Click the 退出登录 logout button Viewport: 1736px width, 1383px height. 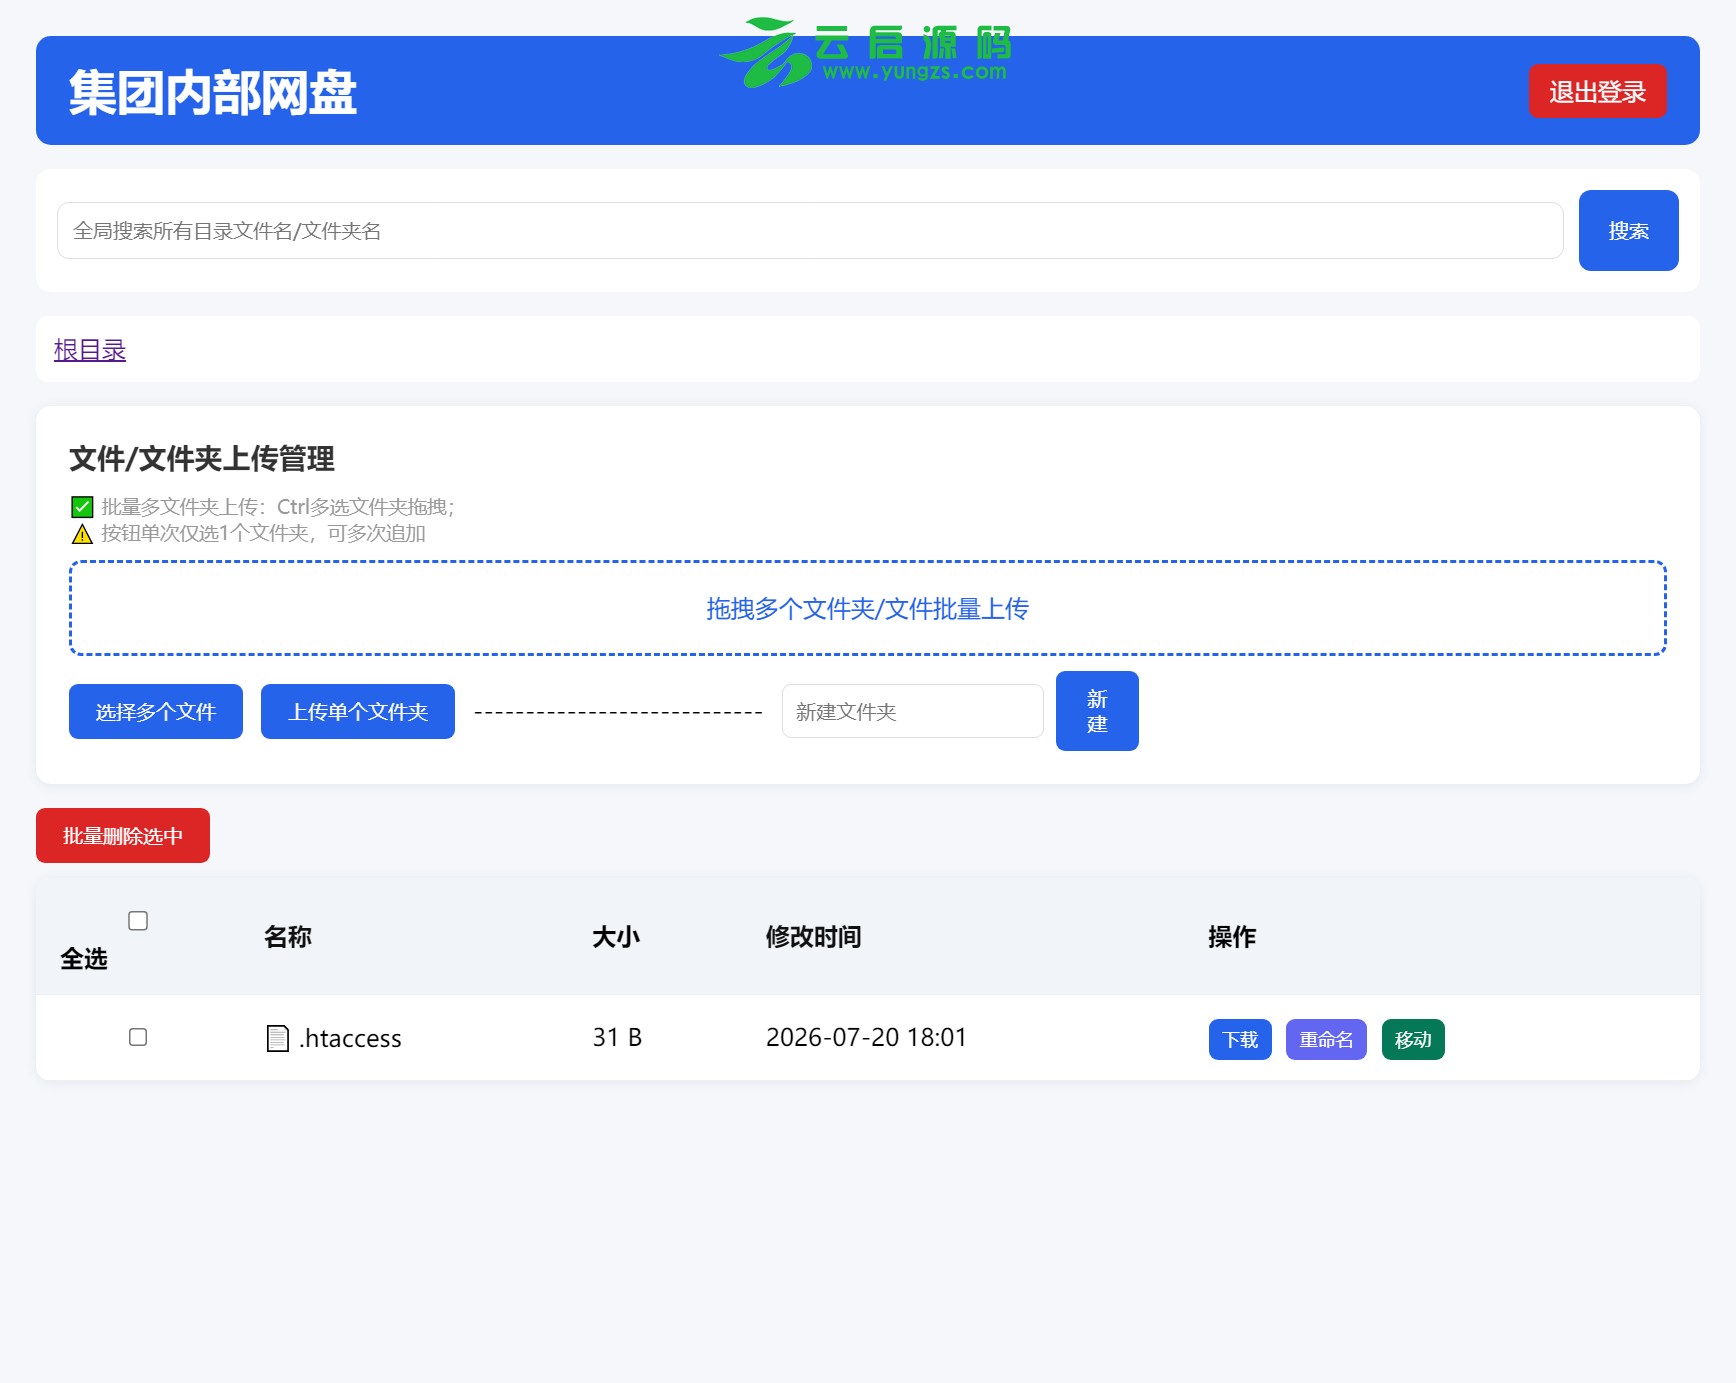[1597, 91]
